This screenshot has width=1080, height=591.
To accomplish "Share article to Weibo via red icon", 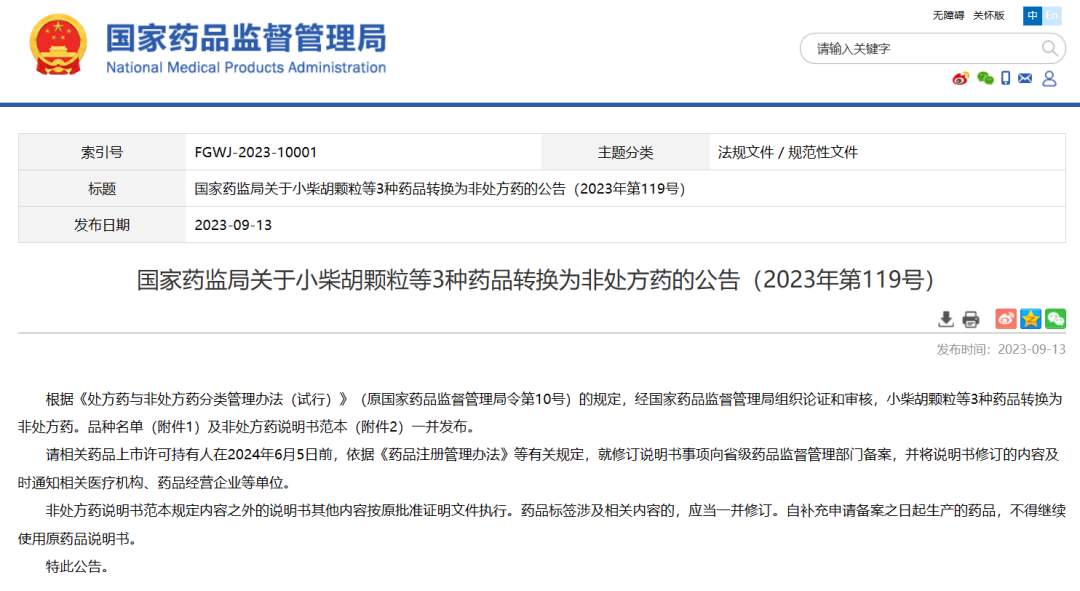I will (1006, 318).
